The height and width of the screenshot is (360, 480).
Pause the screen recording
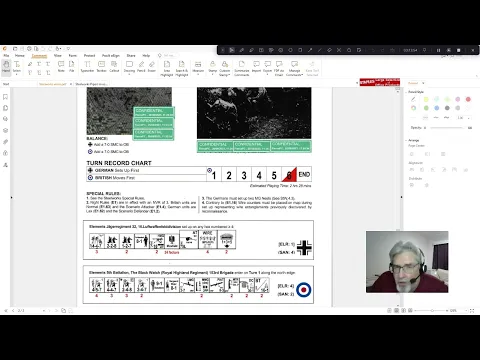pyautogui.click(x=438, y=50)
